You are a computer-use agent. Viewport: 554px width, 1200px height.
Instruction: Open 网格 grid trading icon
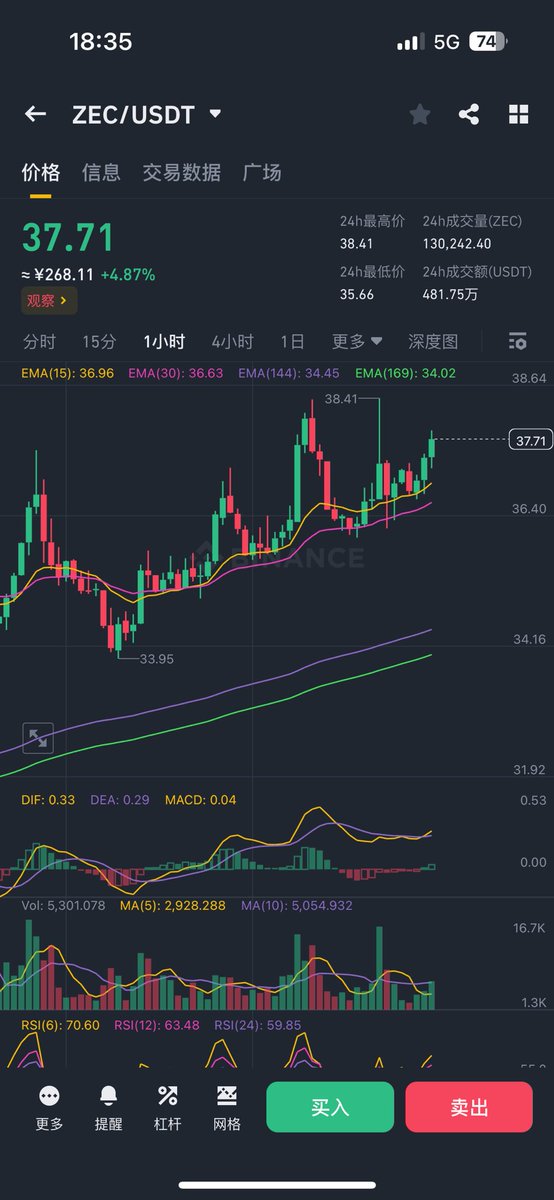pos(227,1108)
